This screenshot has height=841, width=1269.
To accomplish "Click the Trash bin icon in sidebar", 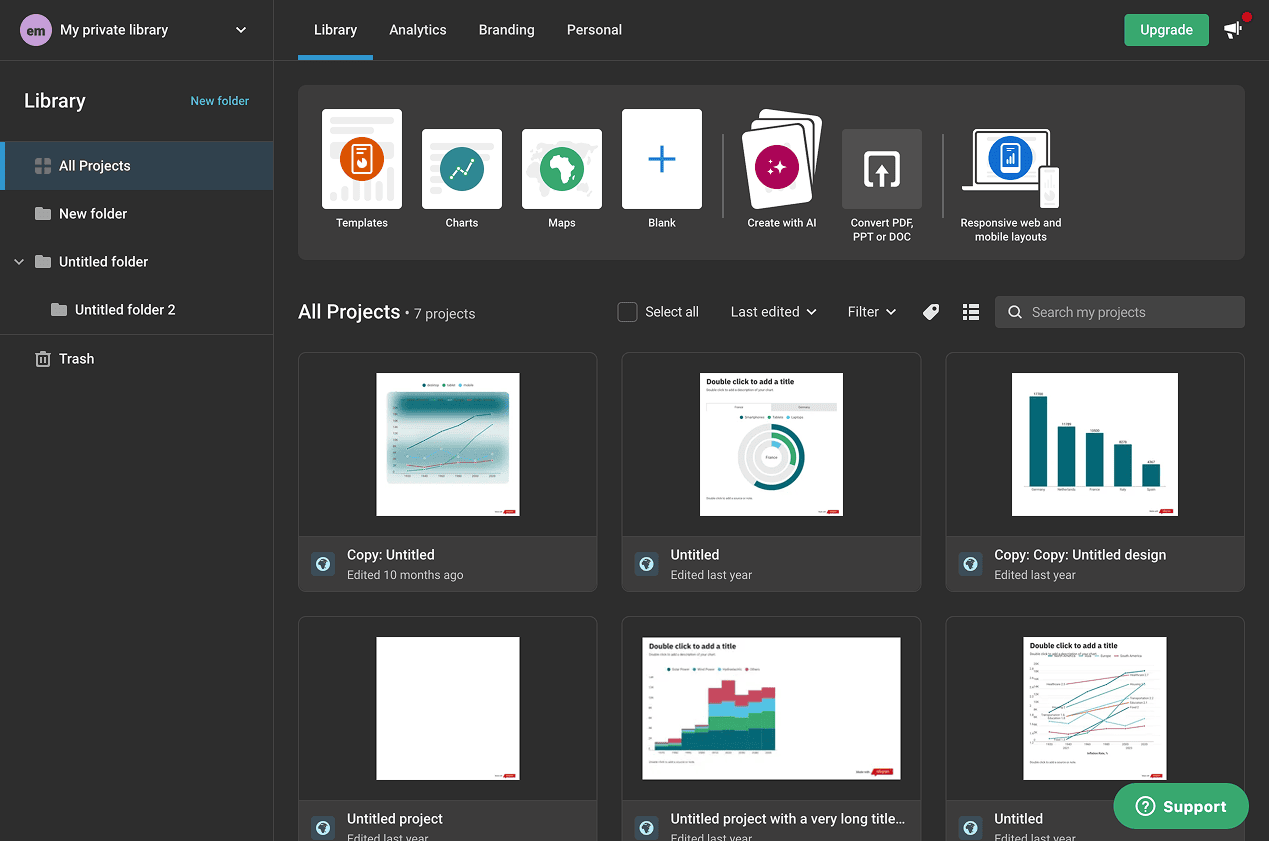I will click(43, 358).
